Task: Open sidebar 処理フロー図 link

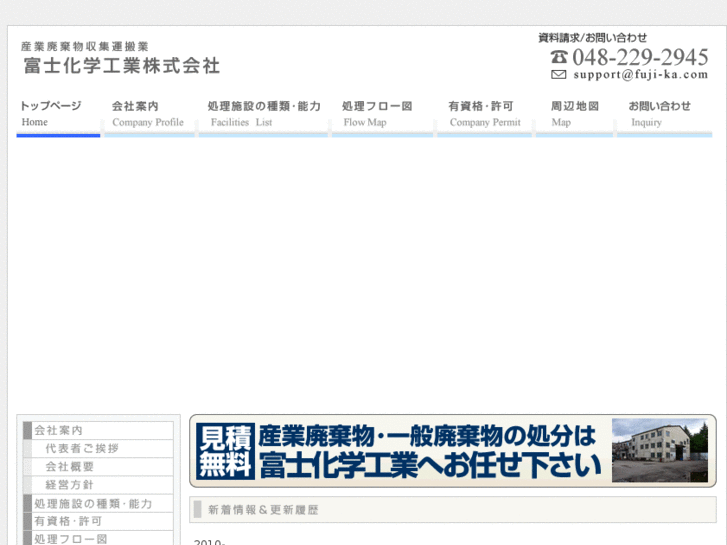Action: pos(98,539)
